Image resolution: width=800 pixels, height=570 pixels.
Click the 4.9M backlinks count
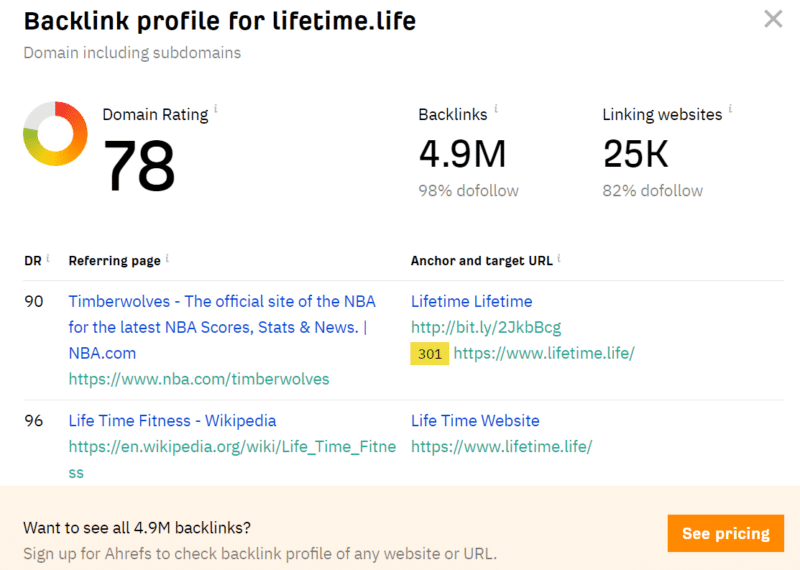[x=462, y=154]
